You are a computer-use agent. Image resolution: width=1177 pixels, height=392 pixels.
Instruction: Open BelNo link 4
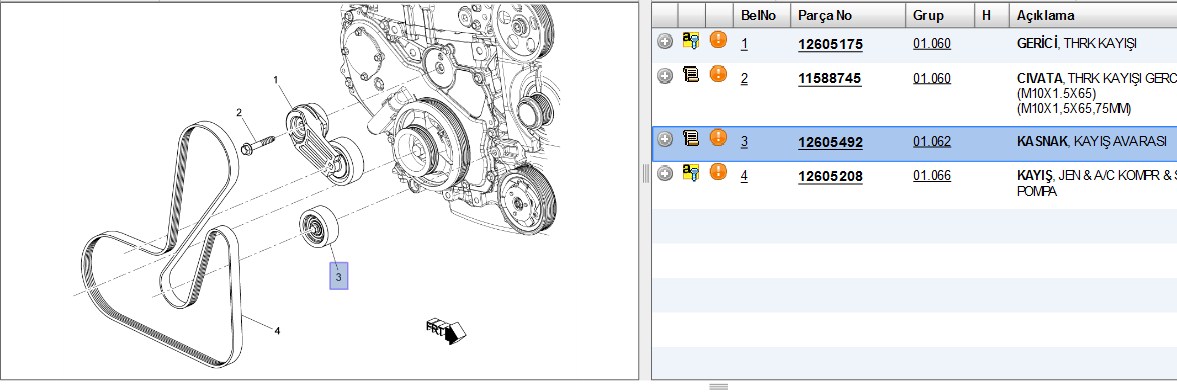point(744,176)
